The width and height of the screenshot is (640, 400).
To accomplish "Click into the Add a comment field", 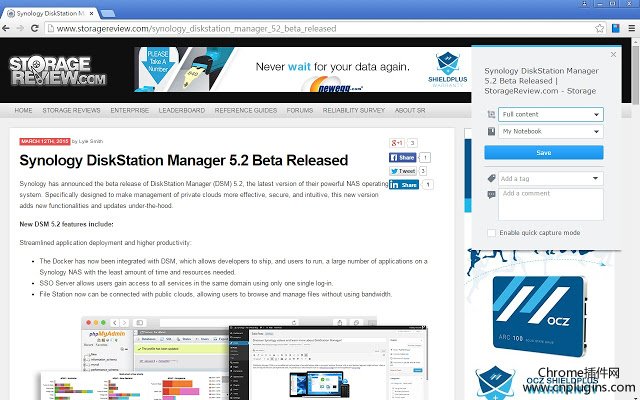I will [x=550, y=204].
